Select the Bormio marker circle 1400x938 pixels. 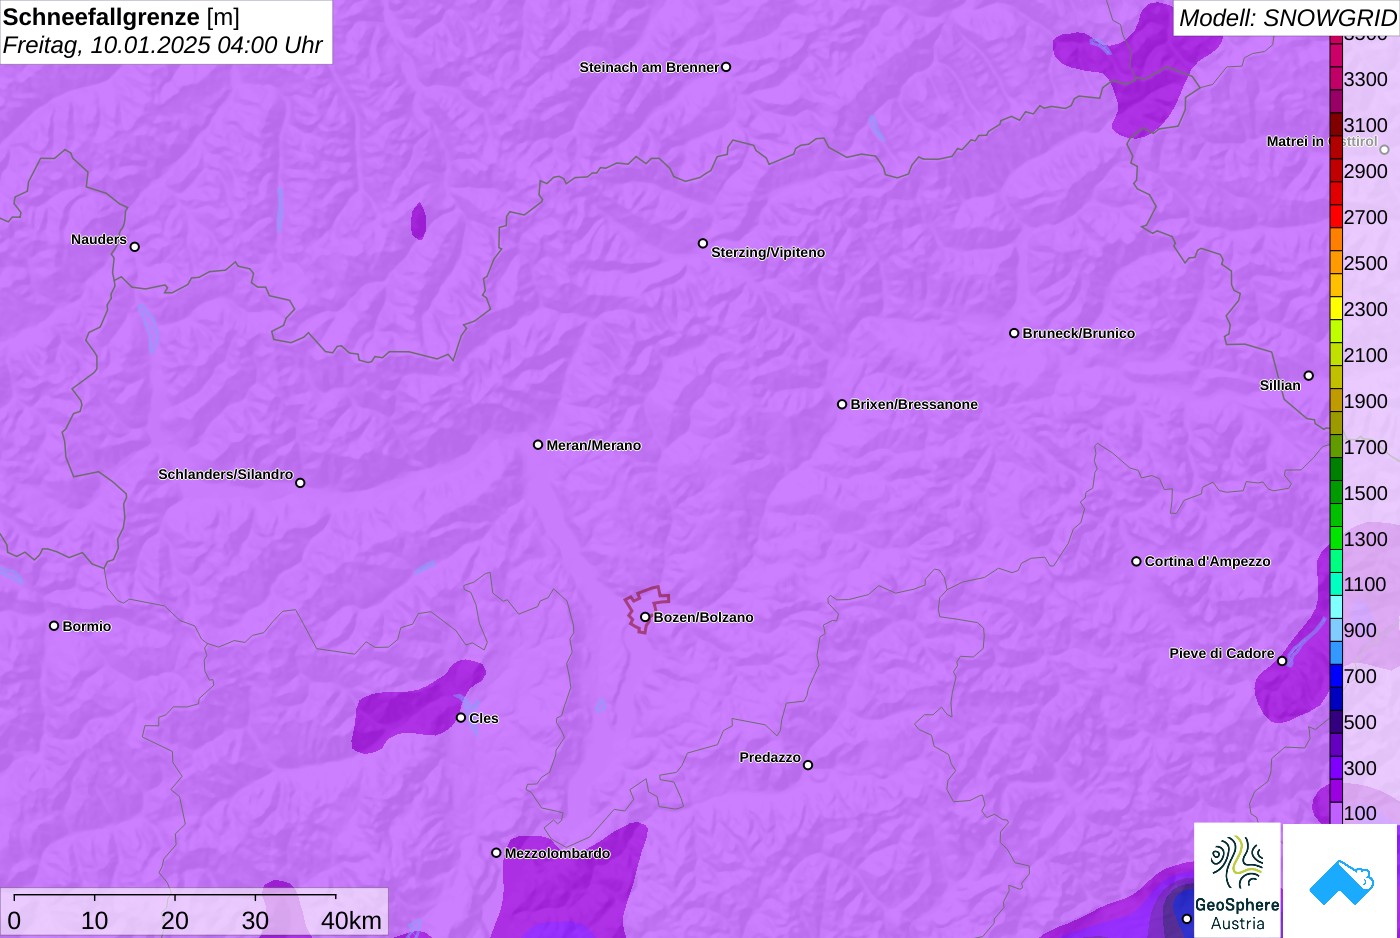tap(54, 626)
